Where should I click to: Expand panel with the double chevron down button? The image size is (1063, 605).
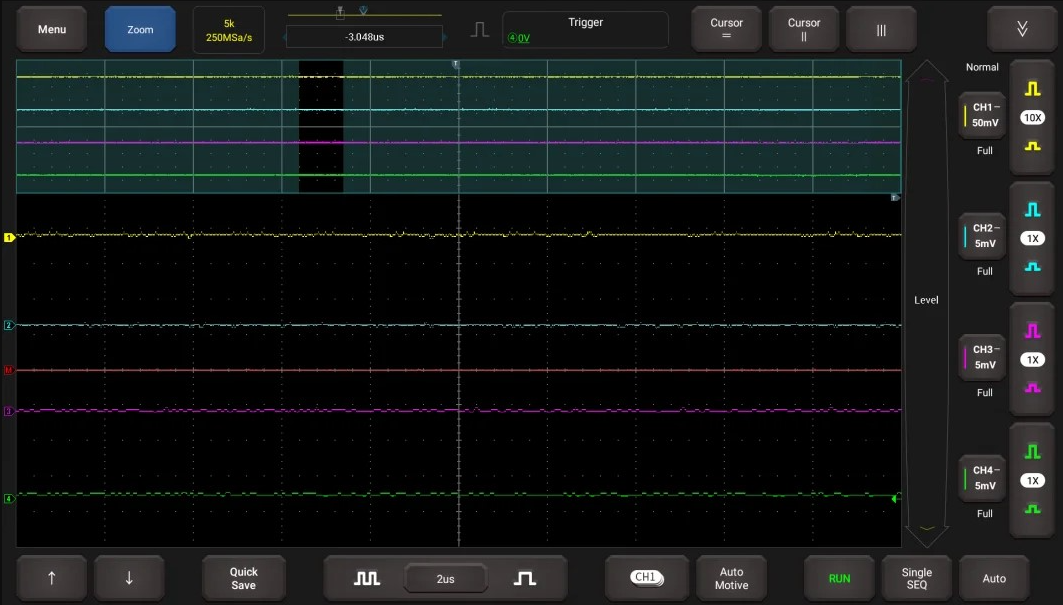(1022, 29)
